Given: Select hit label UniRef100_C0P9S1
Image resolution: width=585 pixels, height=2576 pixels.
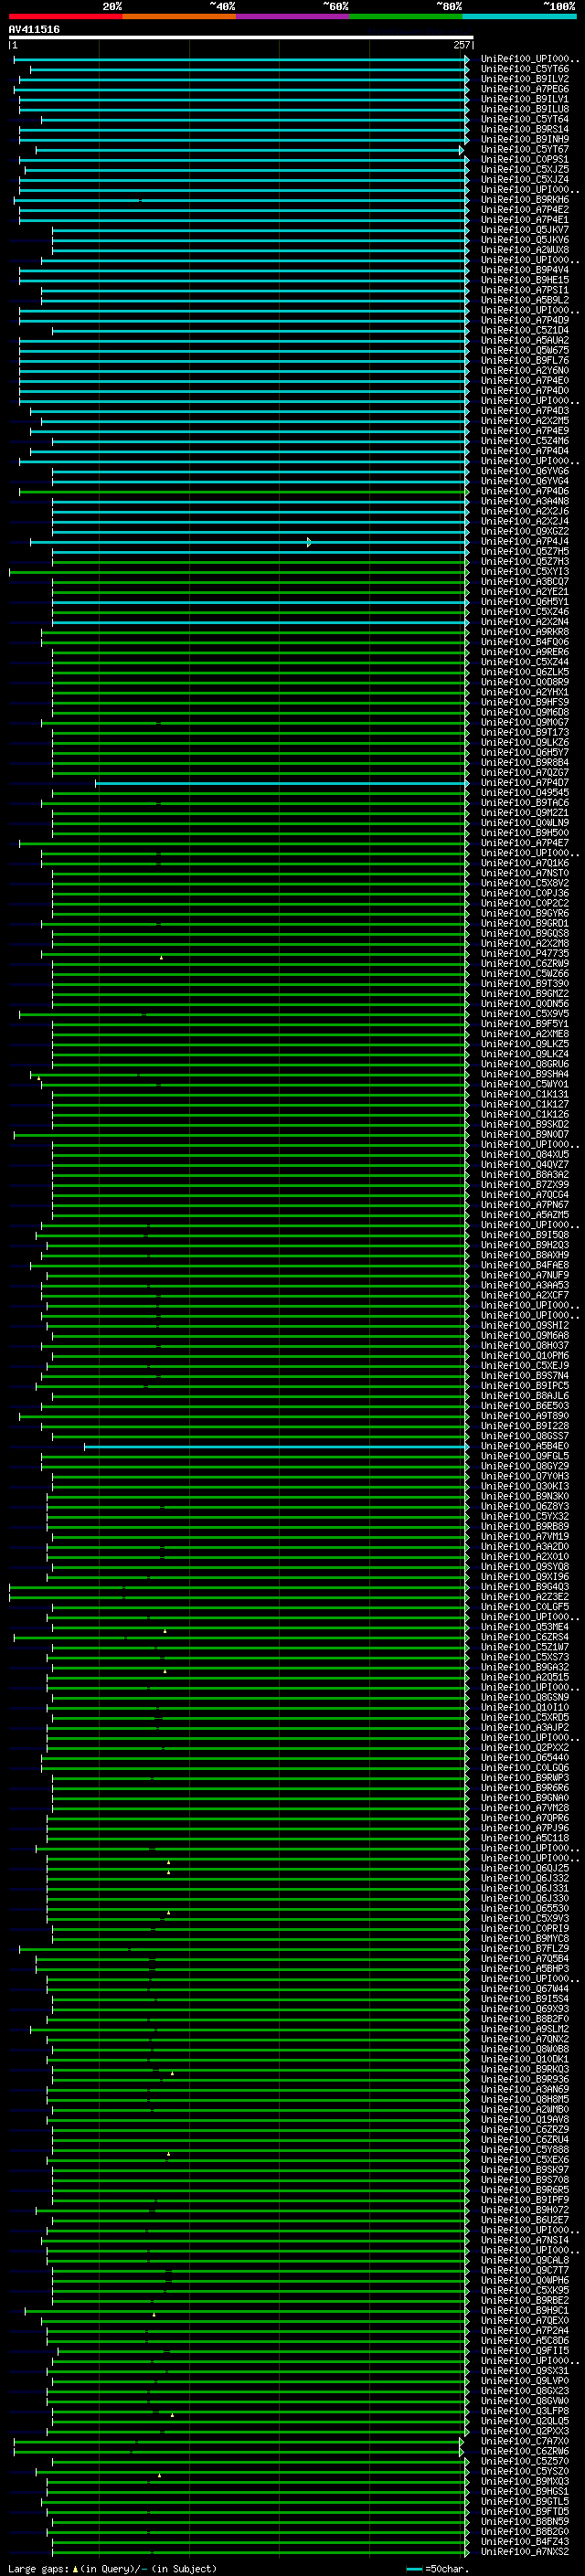Looking at the screenshot, I should click(525, 159).
